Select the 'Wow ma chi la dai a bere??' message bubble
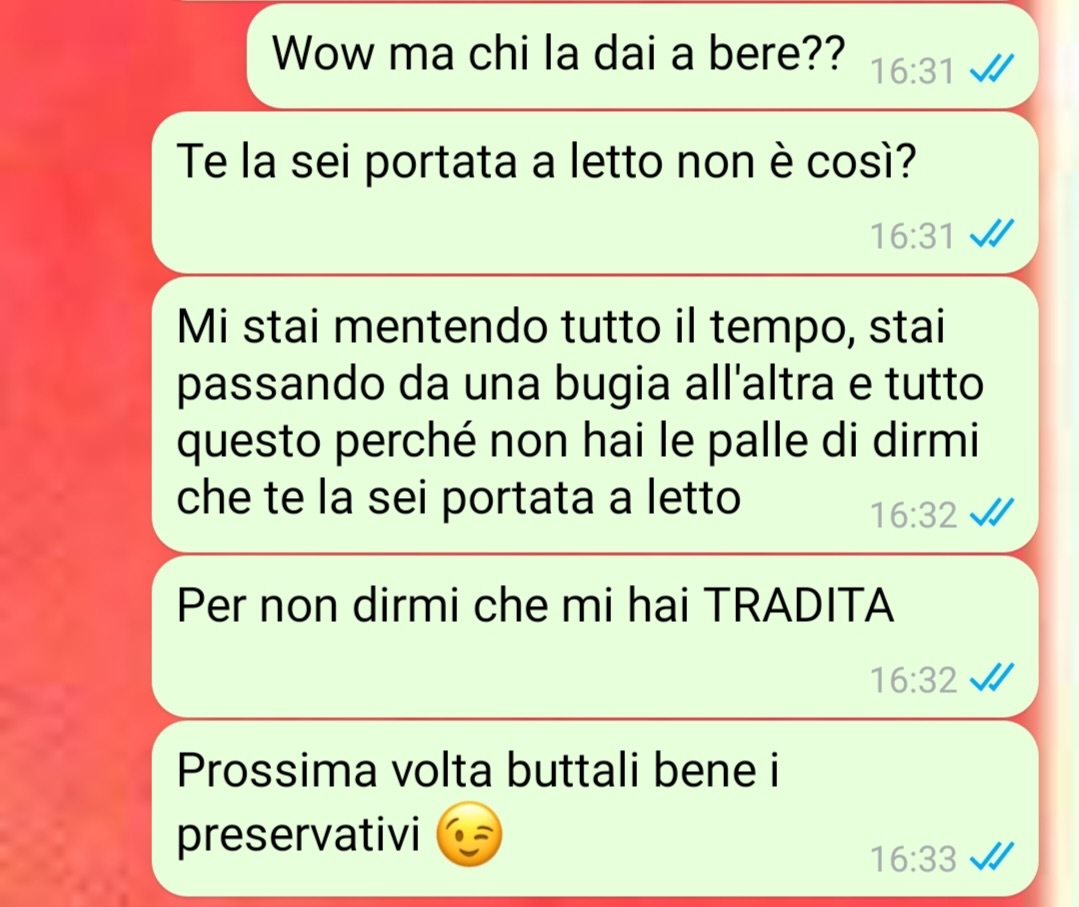1079x907 pixels. point(642,56)
